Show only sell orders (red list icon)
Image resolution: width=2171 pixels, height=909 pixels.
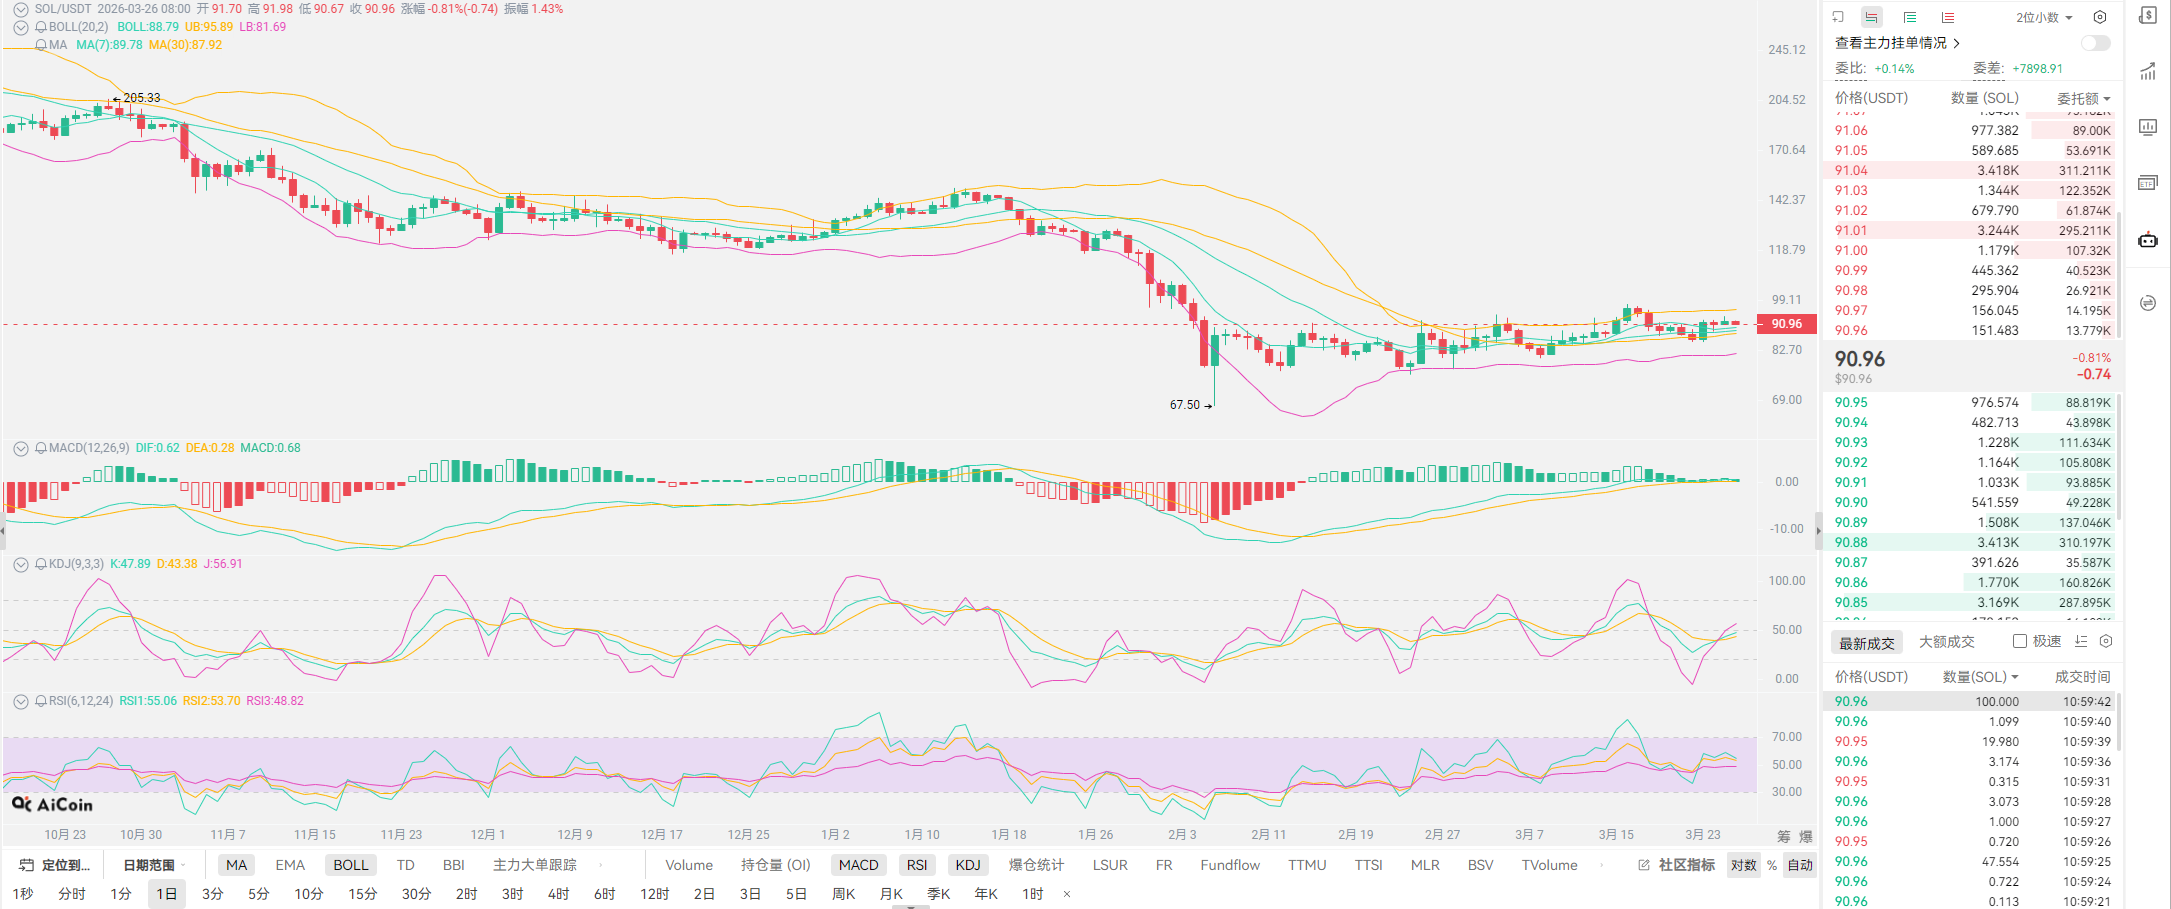pos(1947,17)
